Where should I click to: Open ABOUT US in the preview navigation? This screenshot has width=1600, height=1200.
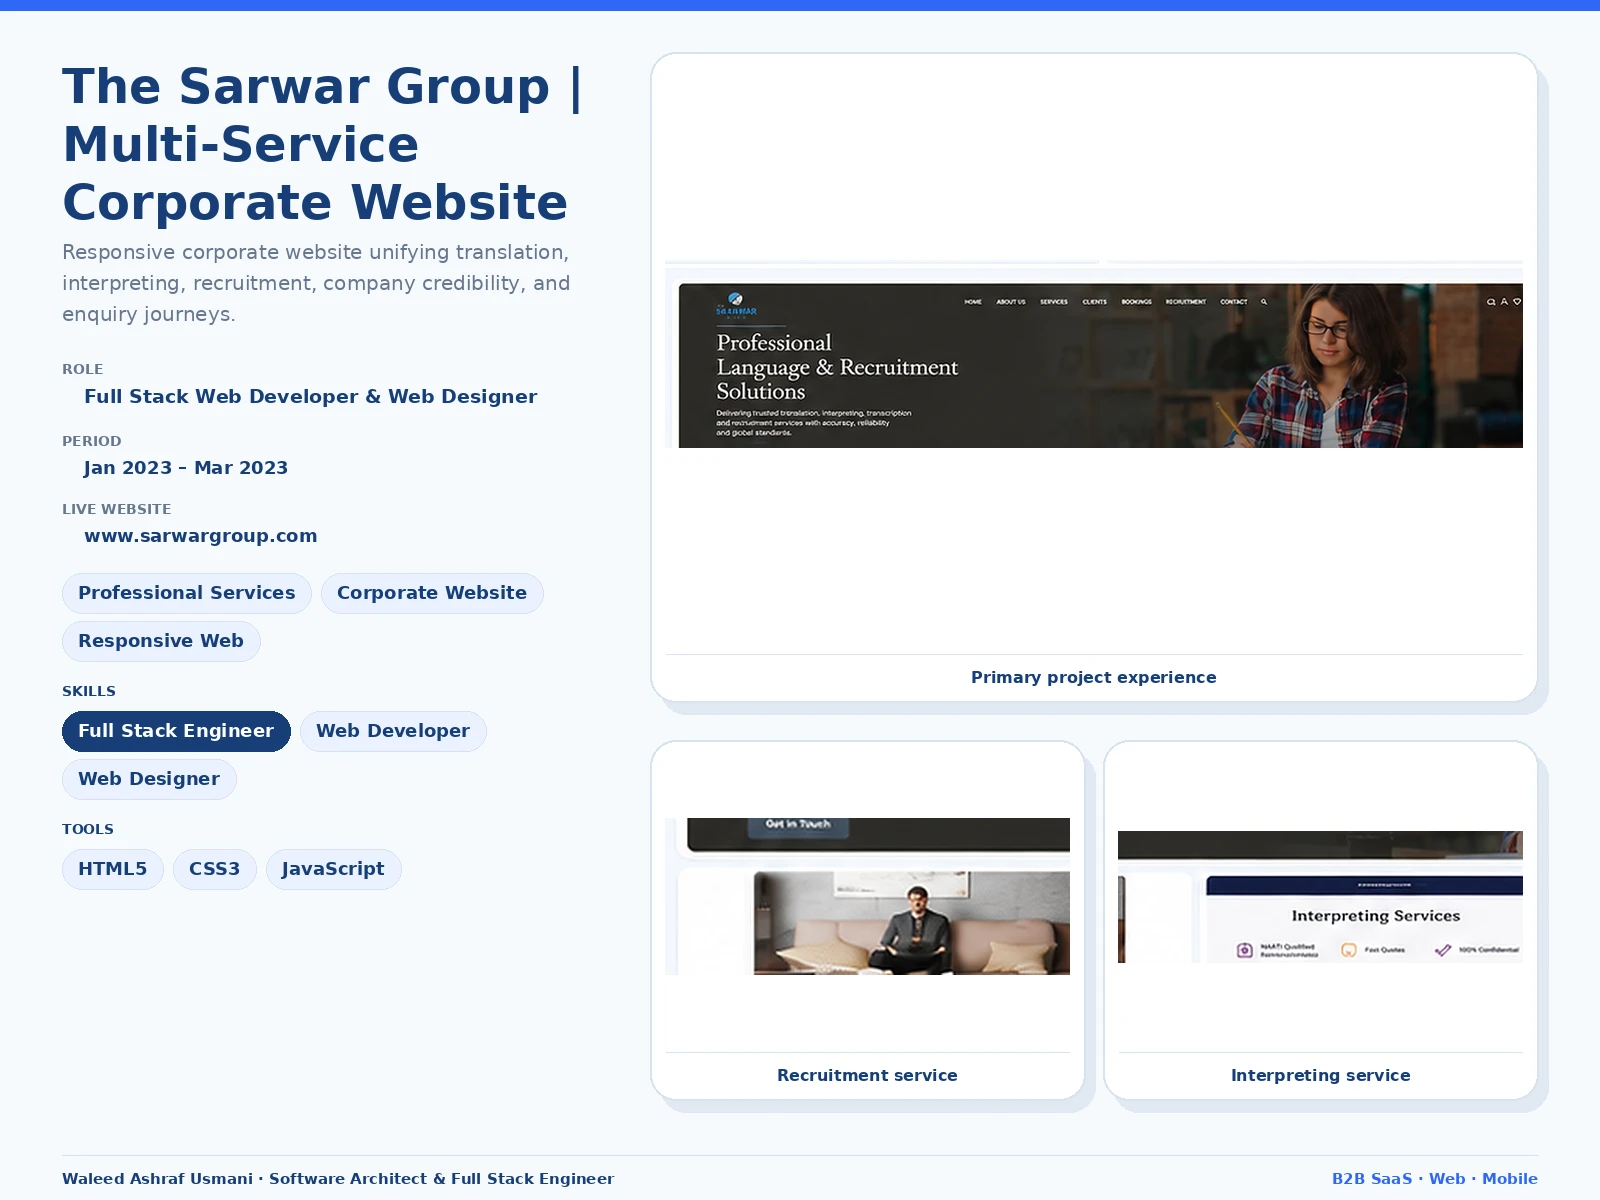click(x=1011, y=301)
